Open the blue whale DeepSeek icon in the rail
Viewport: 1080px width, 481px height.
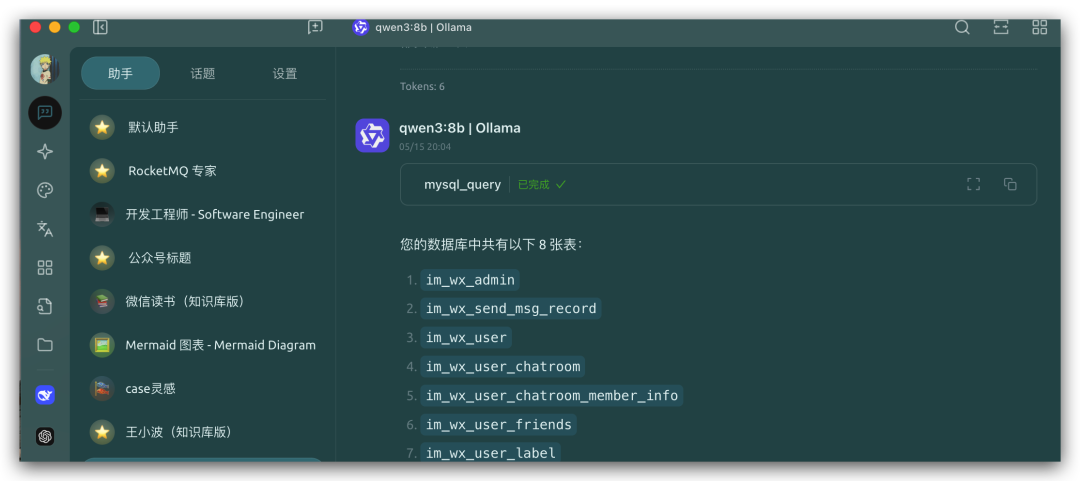click(45, 395)
